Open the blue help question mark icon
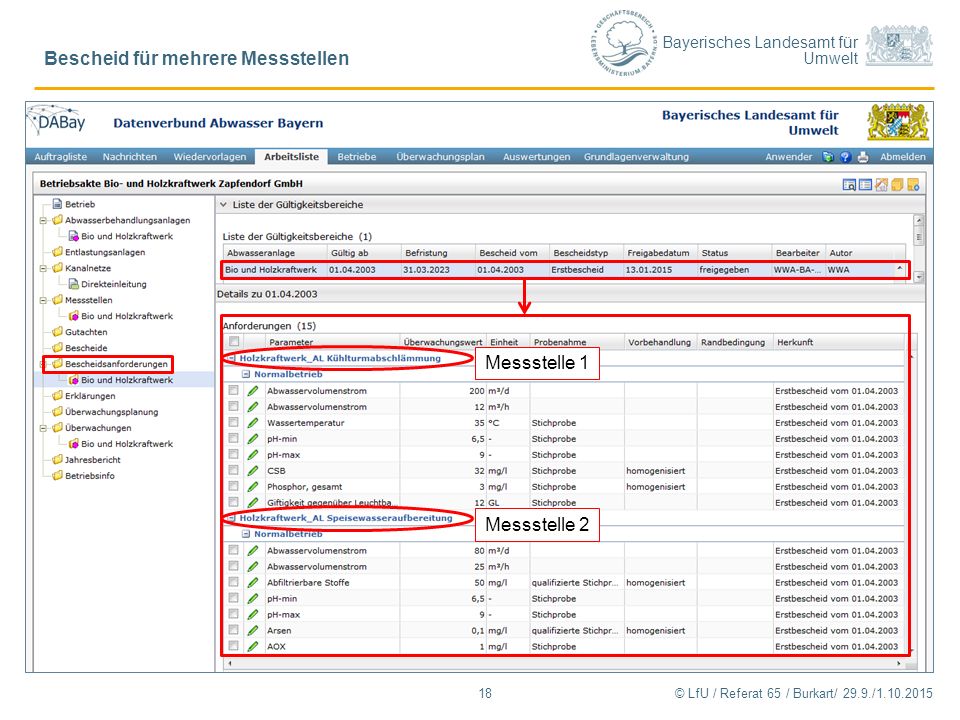 click(x=845, y=157)
